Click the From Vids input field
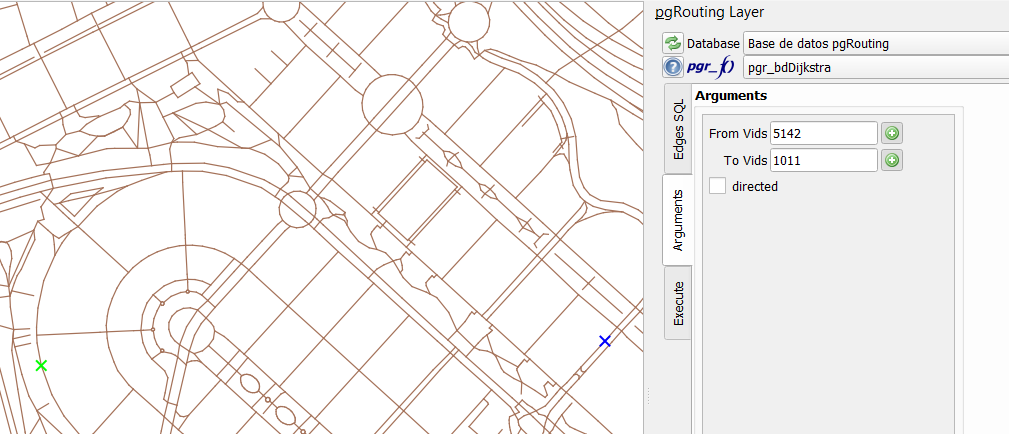The width and height of the screenshot is (1009, 434). tap(824, 133)
